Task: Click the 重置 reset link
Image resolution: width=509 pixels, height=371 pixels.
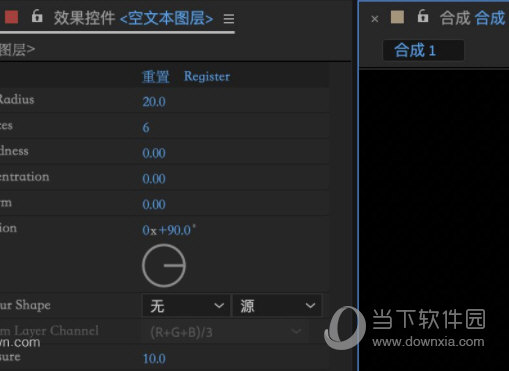Action: [x=156, y=77]
